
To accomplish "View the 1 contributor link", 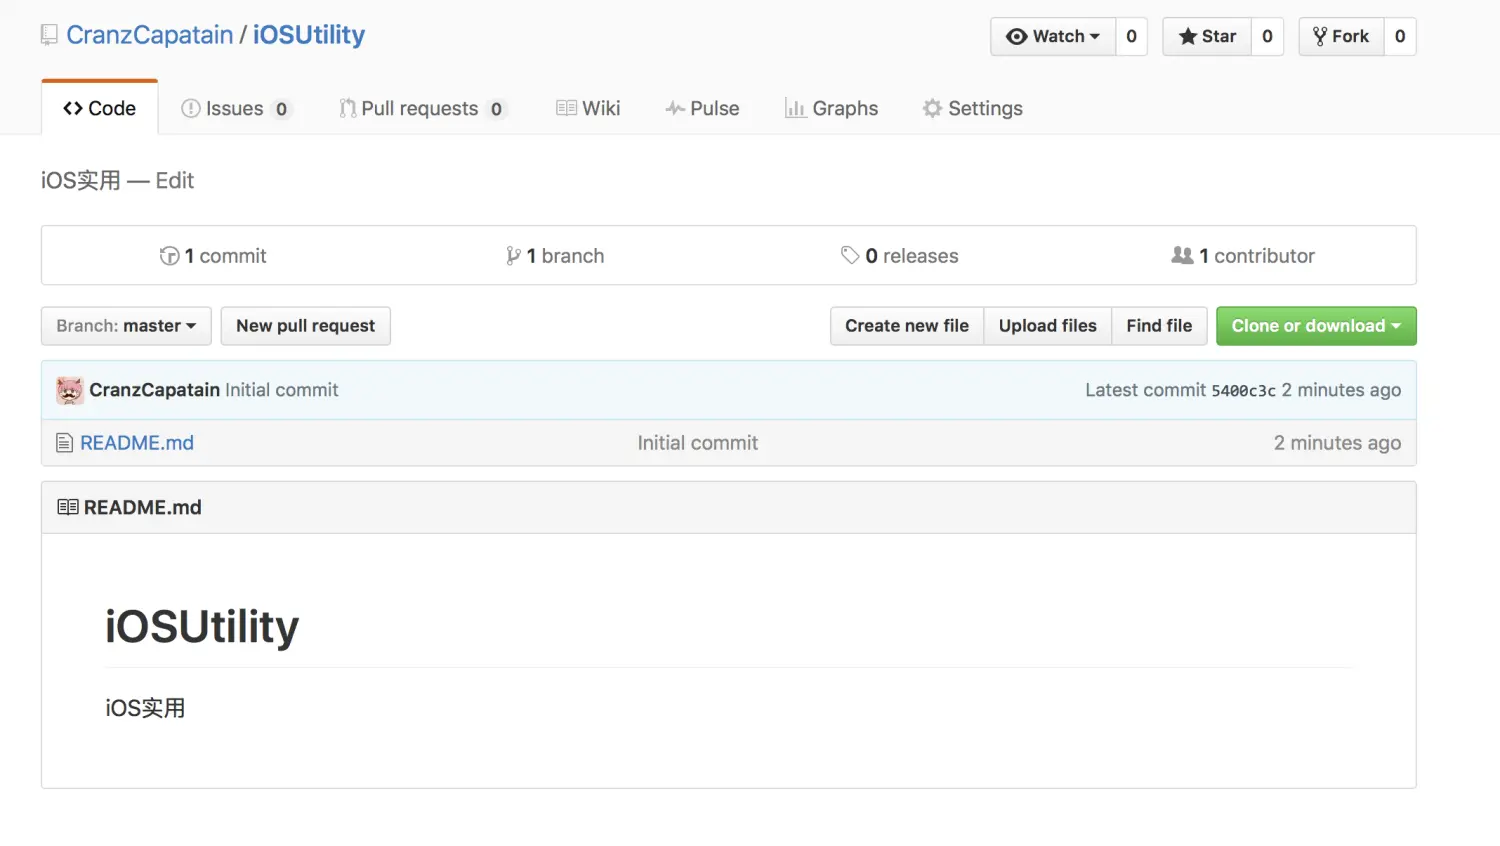I will click(x=1257, y=256).
